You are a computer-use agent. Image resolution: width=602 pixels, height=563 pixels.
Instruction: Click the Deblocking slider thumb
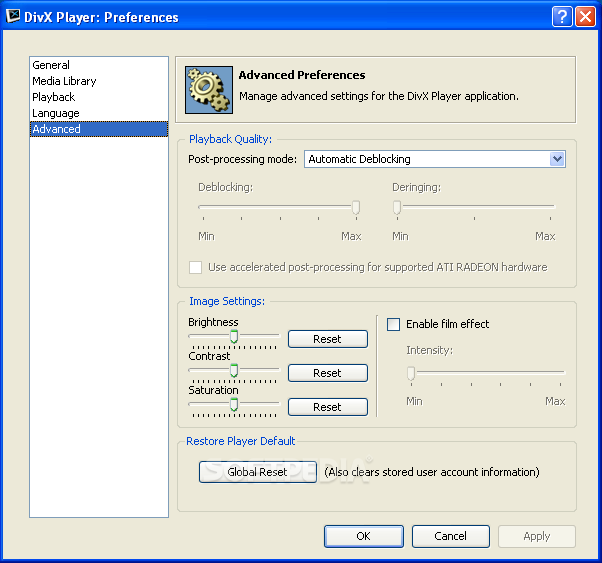tap(356, 207)
